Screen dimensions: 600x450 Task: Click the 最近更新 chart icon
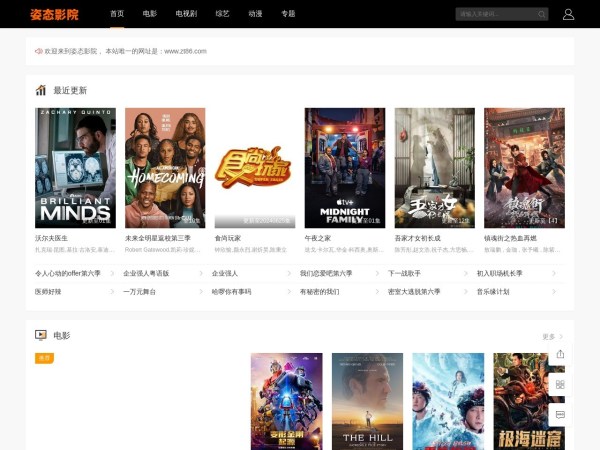pos(41,90)
